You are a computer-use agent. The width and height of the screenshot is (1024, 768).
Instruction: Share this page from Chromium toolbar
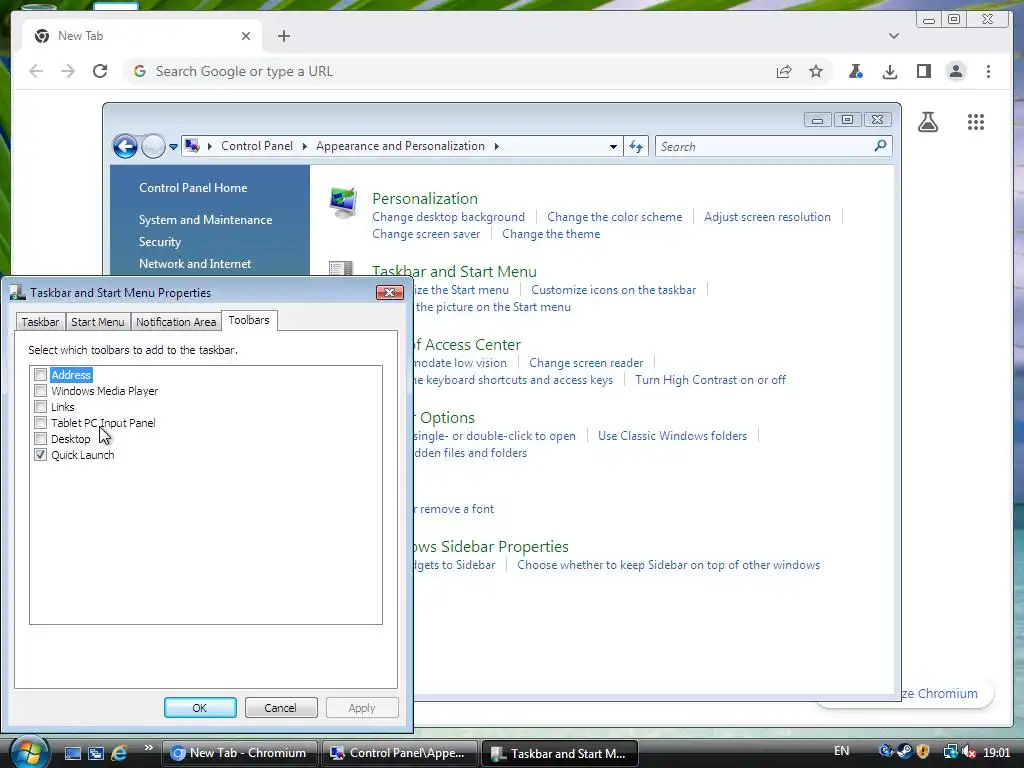784,71
